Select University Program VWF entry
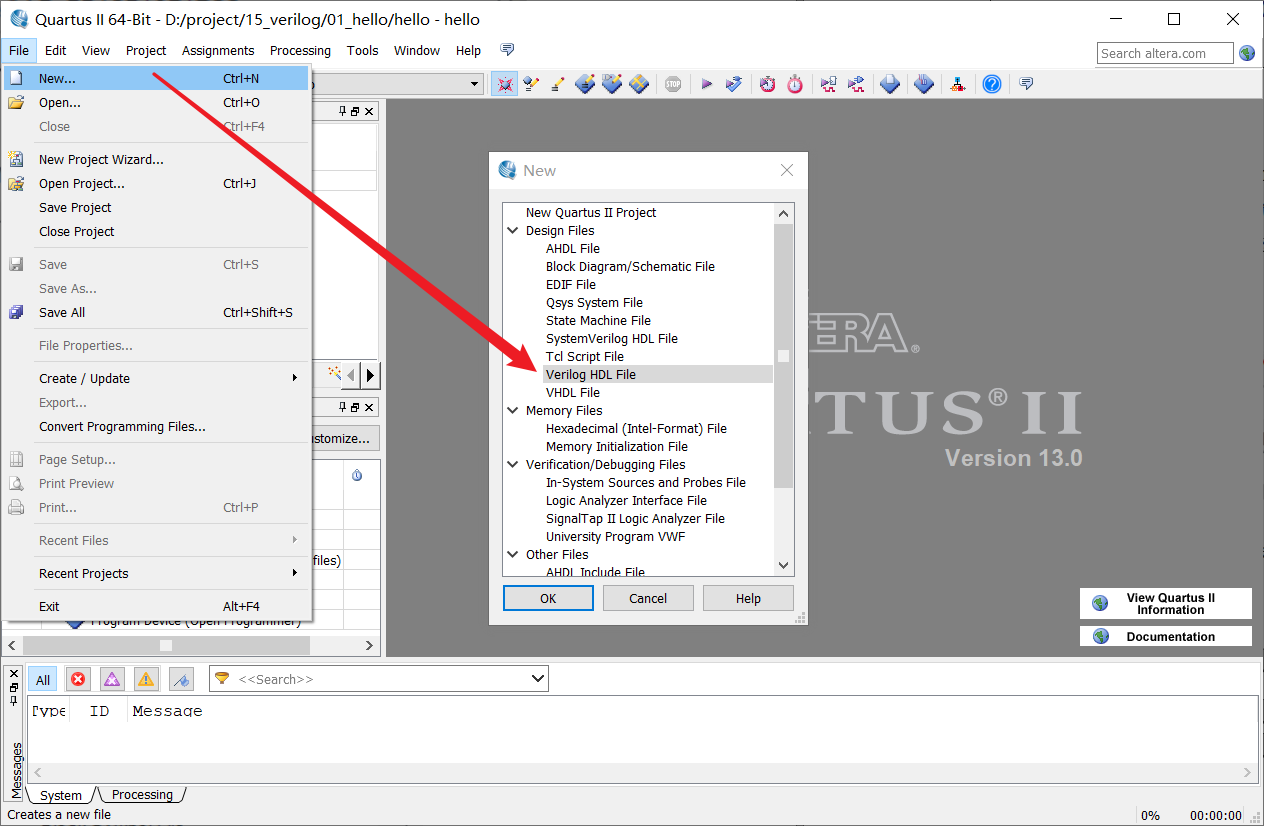 (x=615, y=536)
